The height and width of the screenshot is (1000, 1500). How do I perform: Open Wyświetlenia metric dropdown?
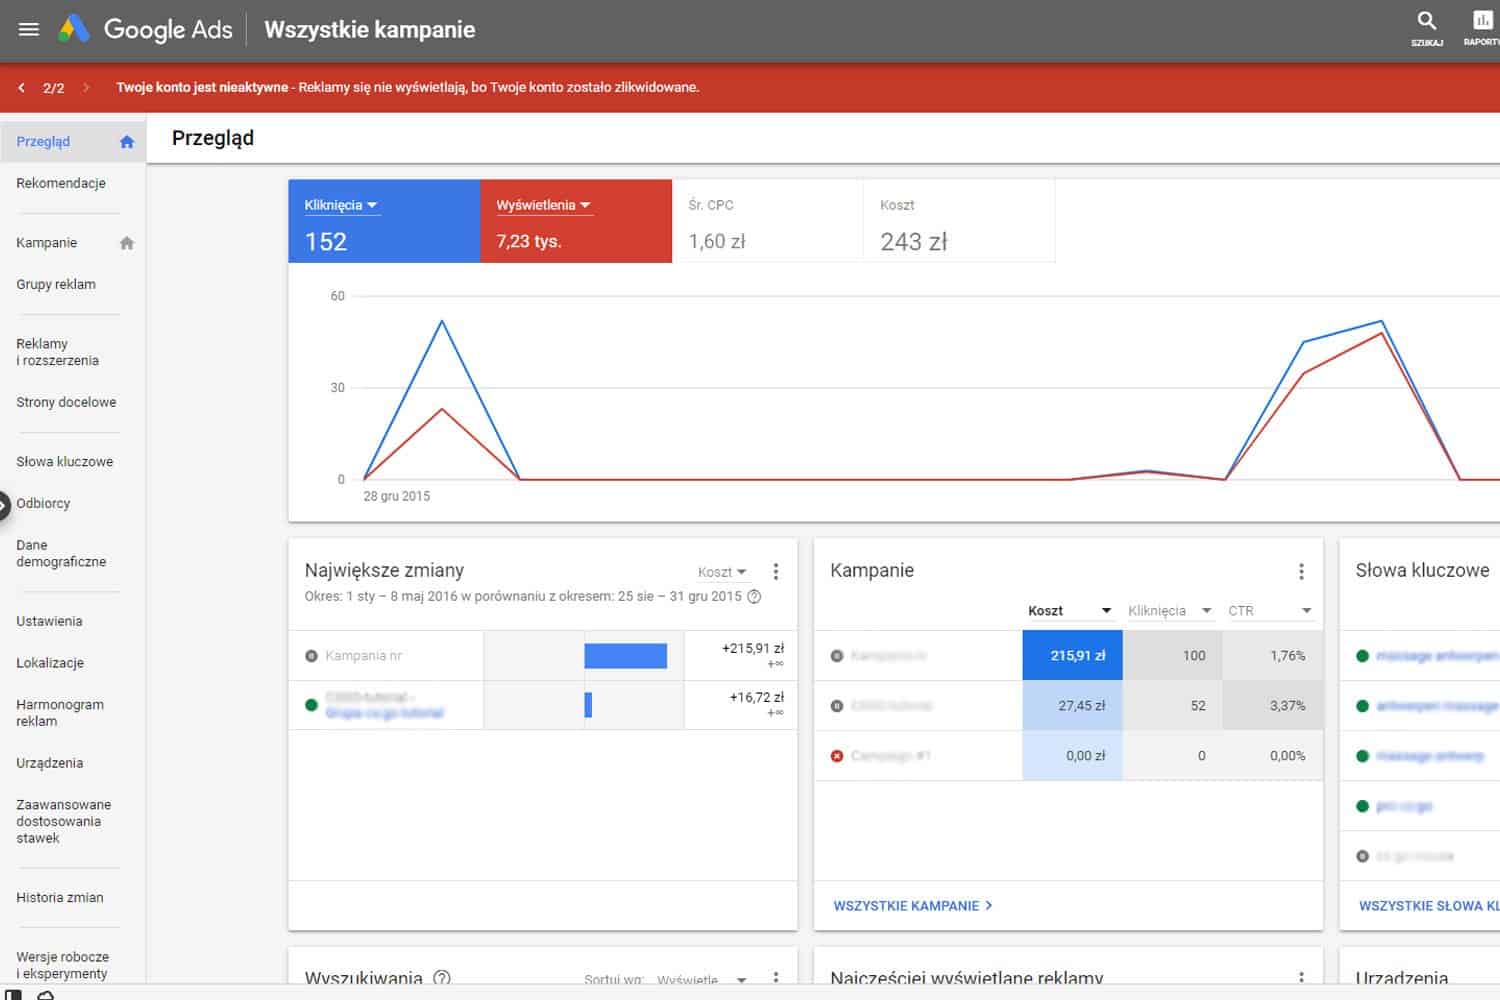[544, 205]
